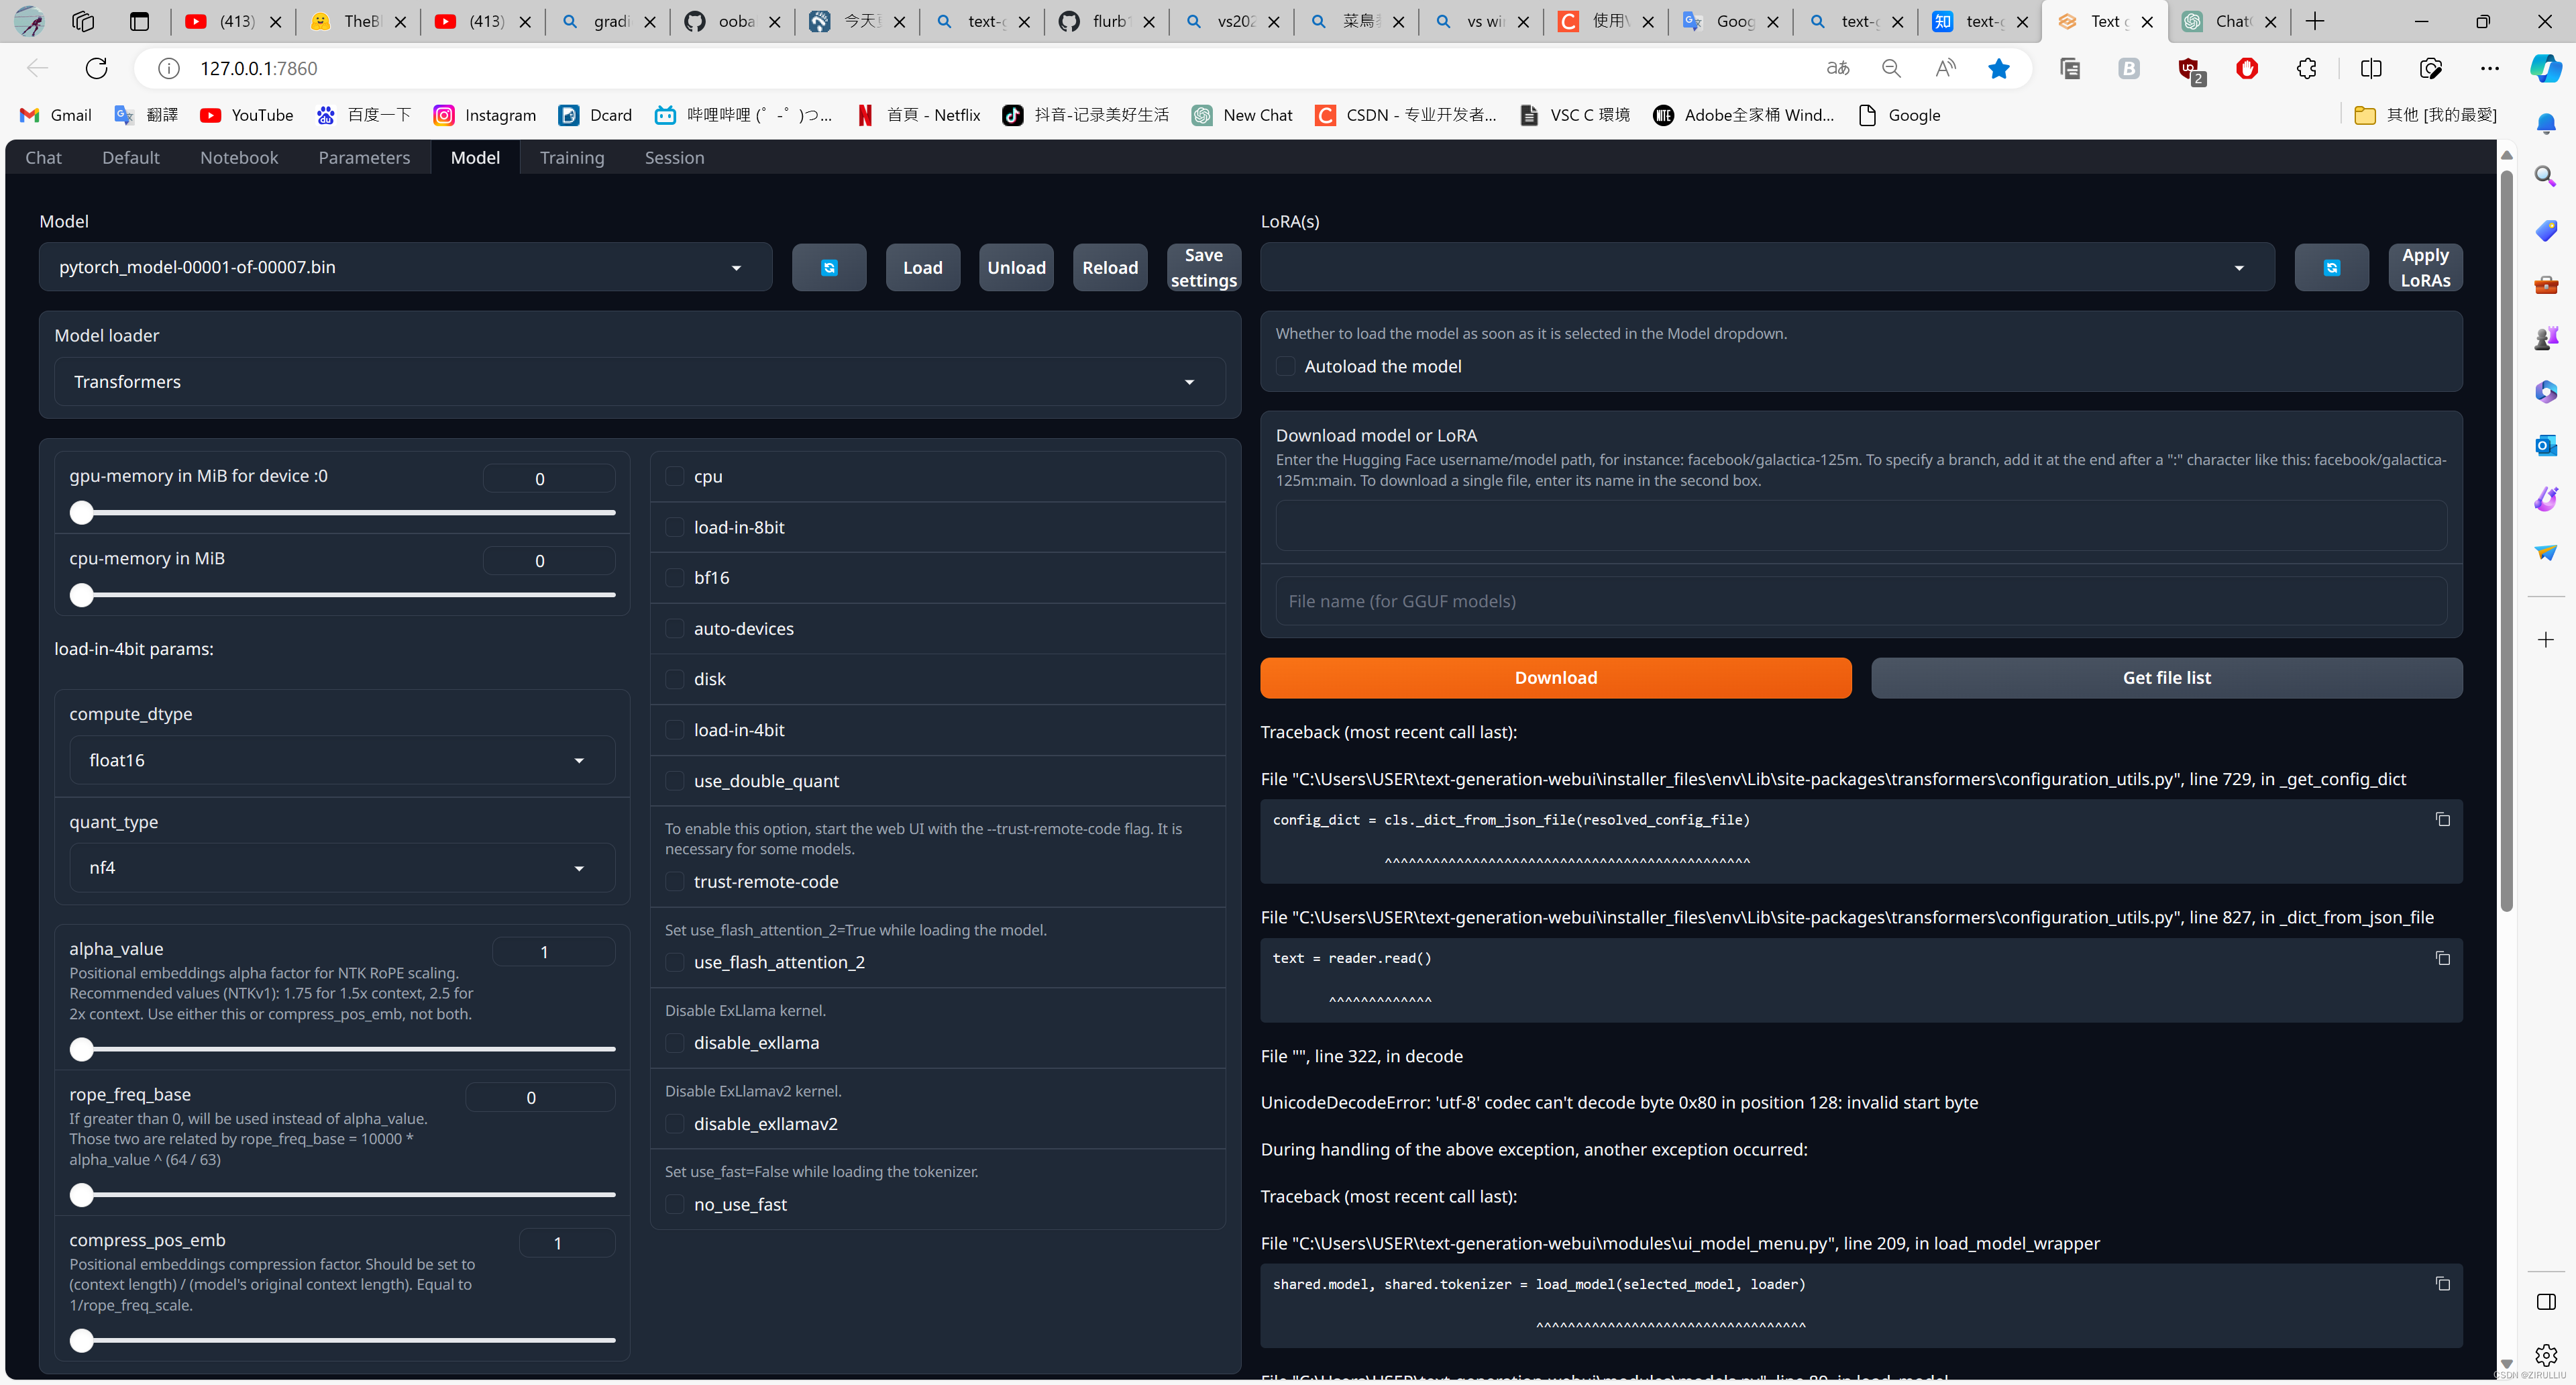Screen dimensions: 2576x1385
Task: Open browser extensions puzzle icon
Action: pos(2307,68)
